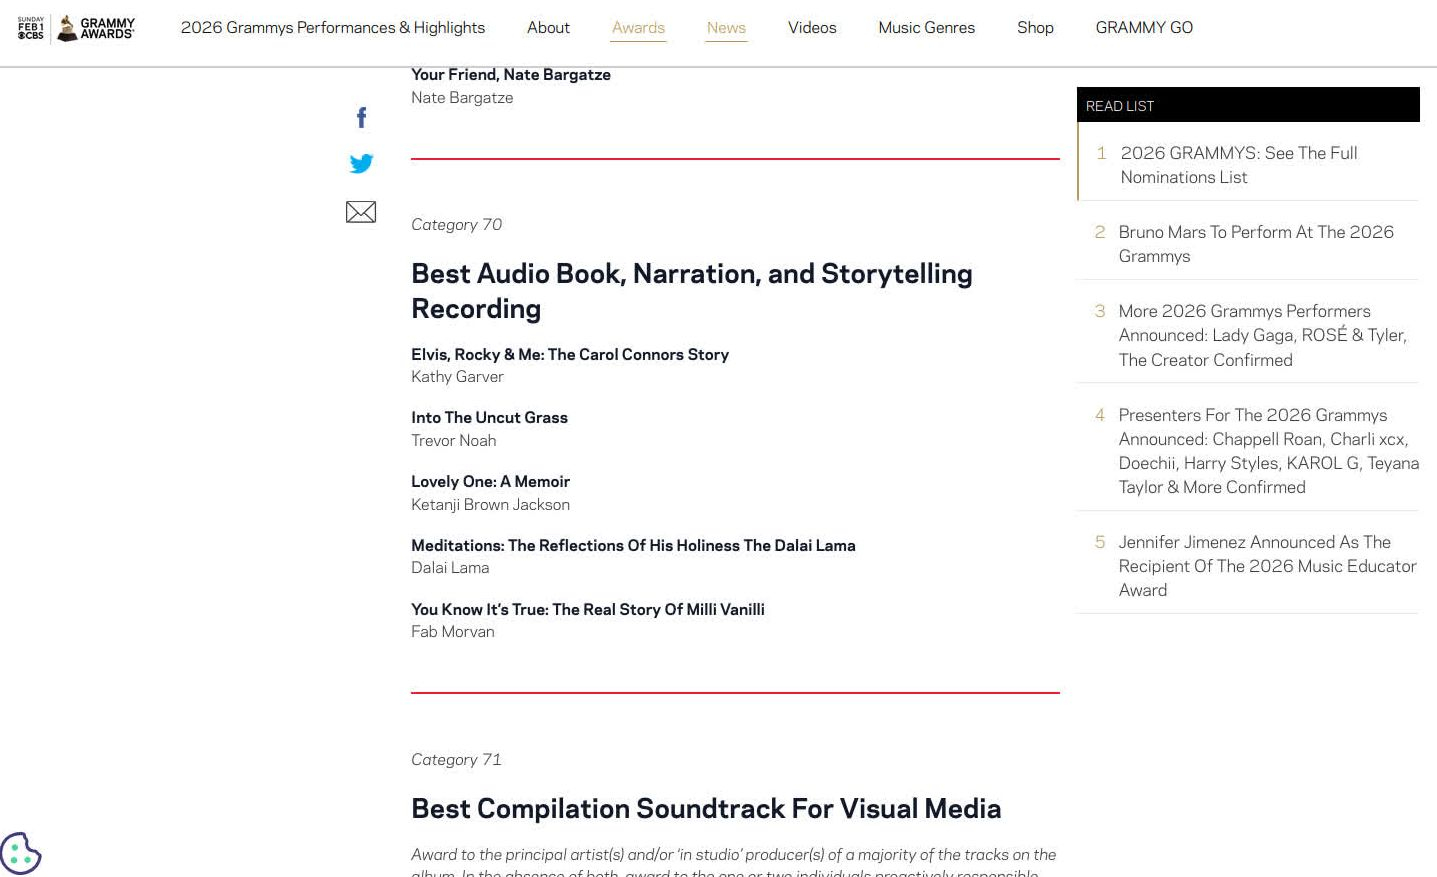Screen dimensions: 1437x877
Task: Open cookie preferences icon
Action: [20, 853]
